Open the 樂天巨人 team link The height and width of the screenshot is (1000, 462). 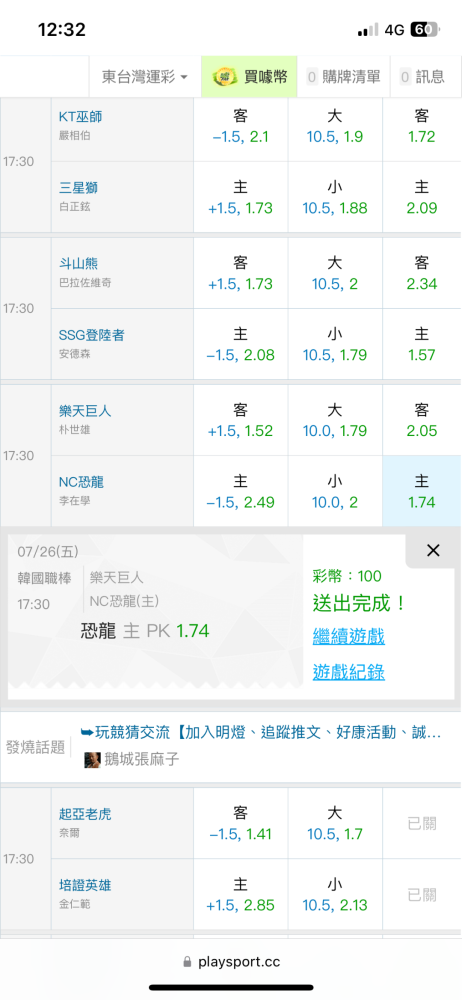[86, 411]
